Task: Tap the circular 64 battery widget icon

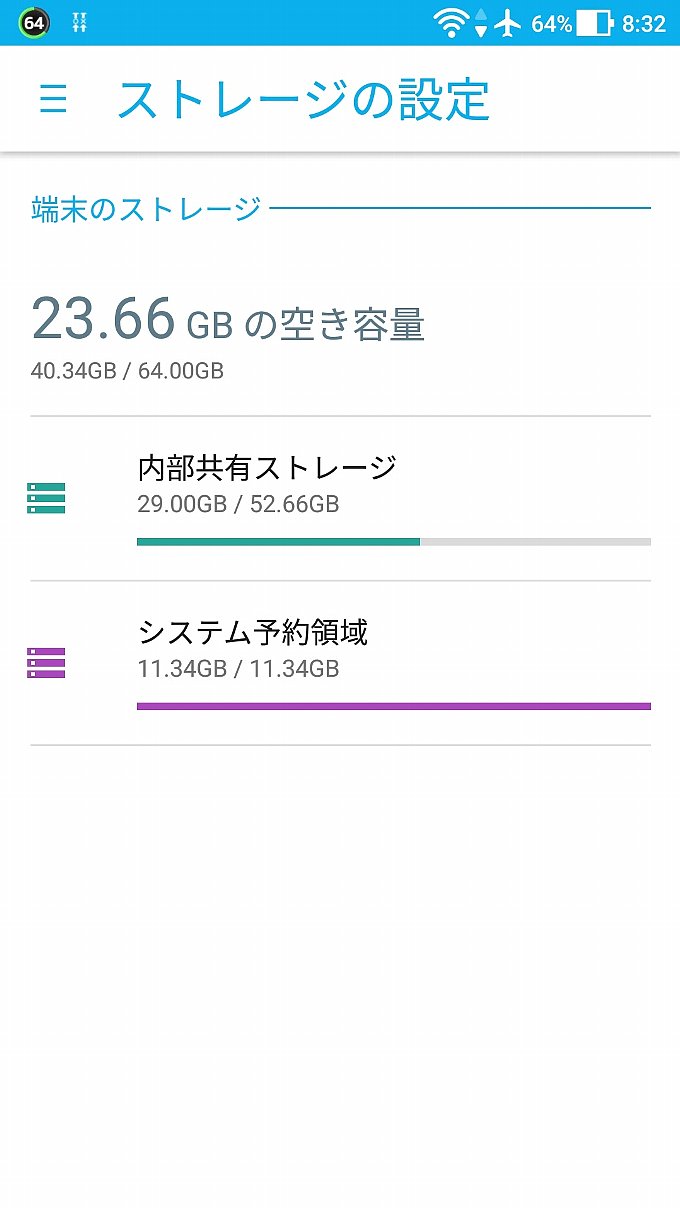Action: point(33,22)
